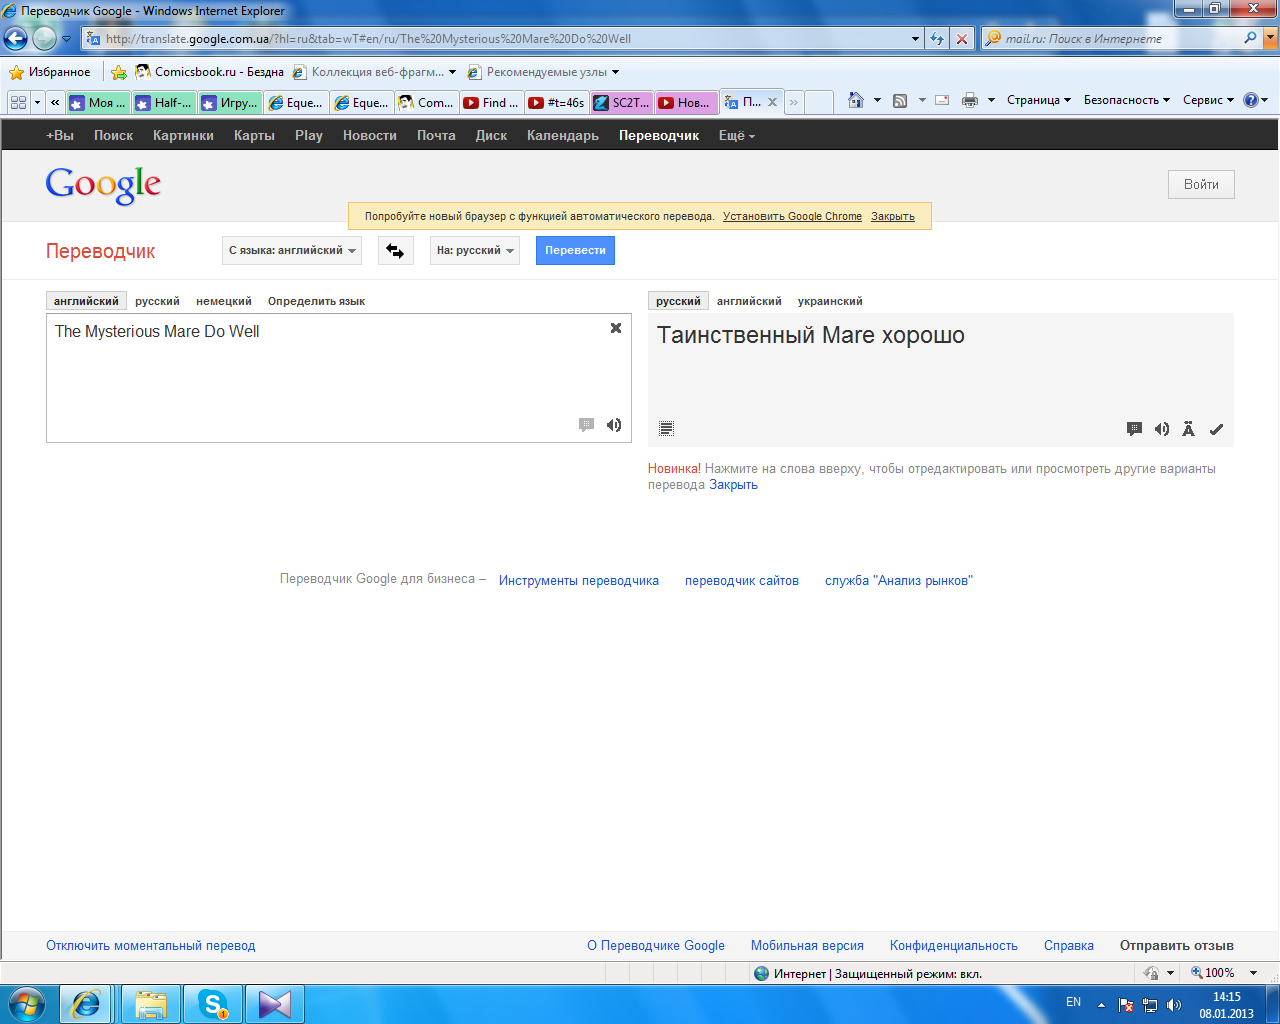1280x1024 pixels.
Task: Click the Read mail toolbar icon
Action: click(x=942, y=100)
